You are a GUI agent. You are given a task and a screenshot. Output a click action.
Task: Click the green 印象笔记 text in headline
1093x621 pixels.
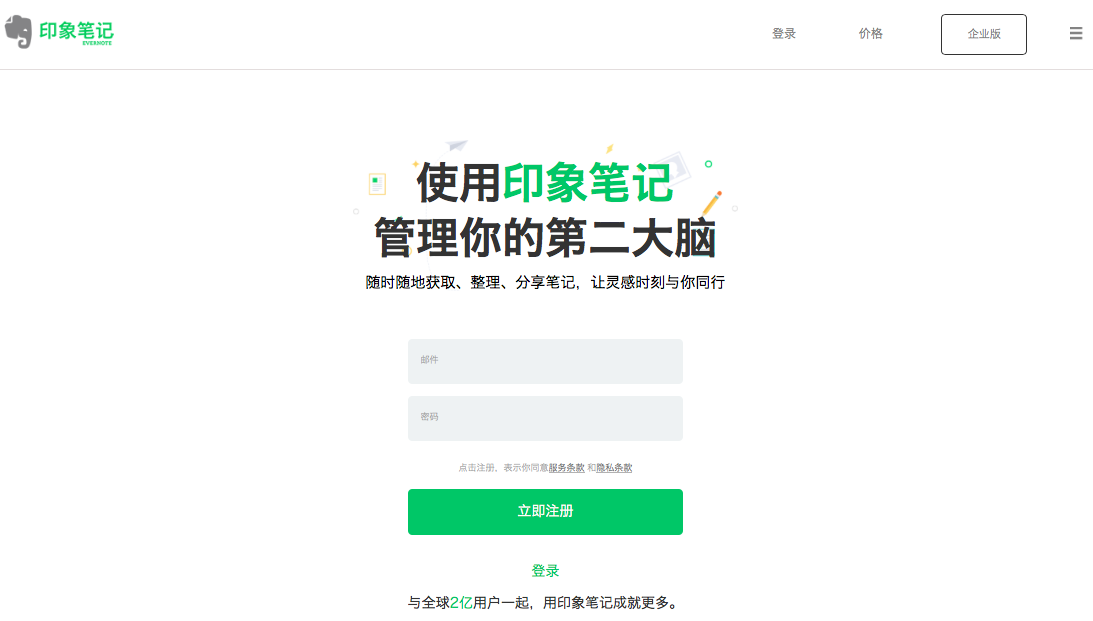click(x=588, y=183)
